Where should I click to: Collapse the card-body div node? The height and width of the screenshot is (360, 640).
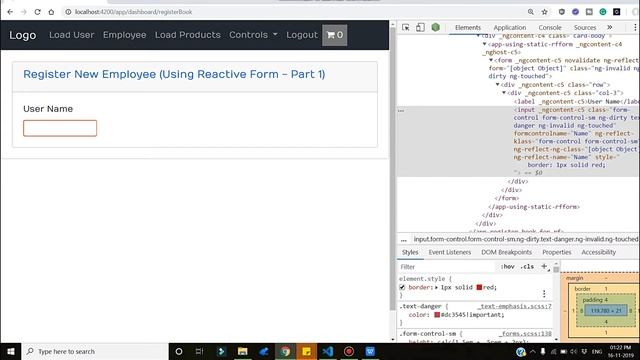point(478,36)
